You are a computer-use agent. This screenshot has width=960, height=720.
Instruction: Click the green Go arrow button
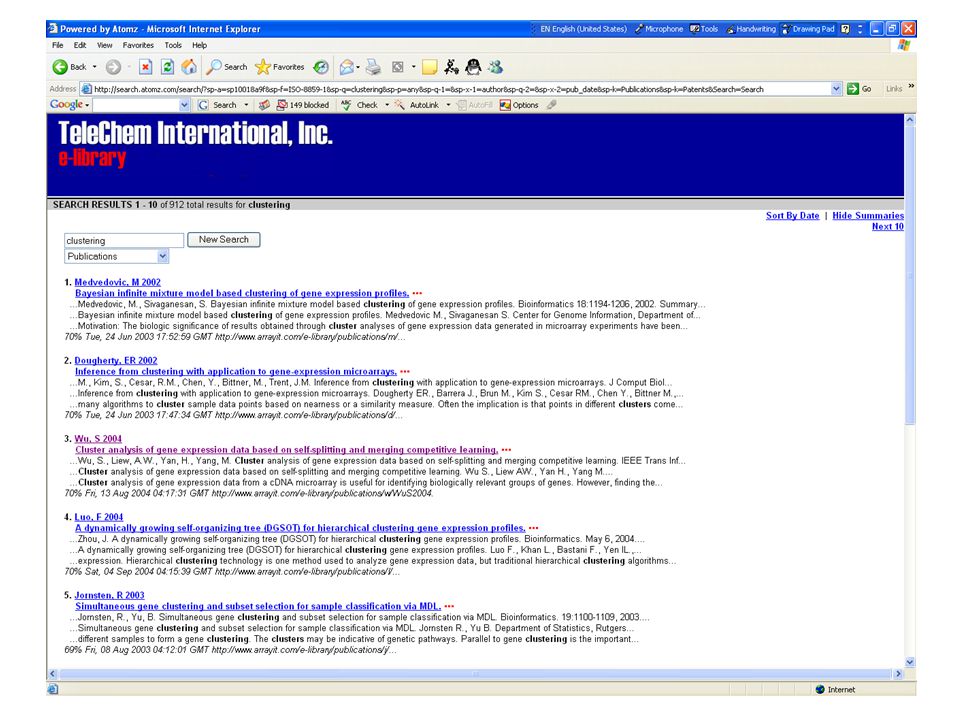pos(853,89)
